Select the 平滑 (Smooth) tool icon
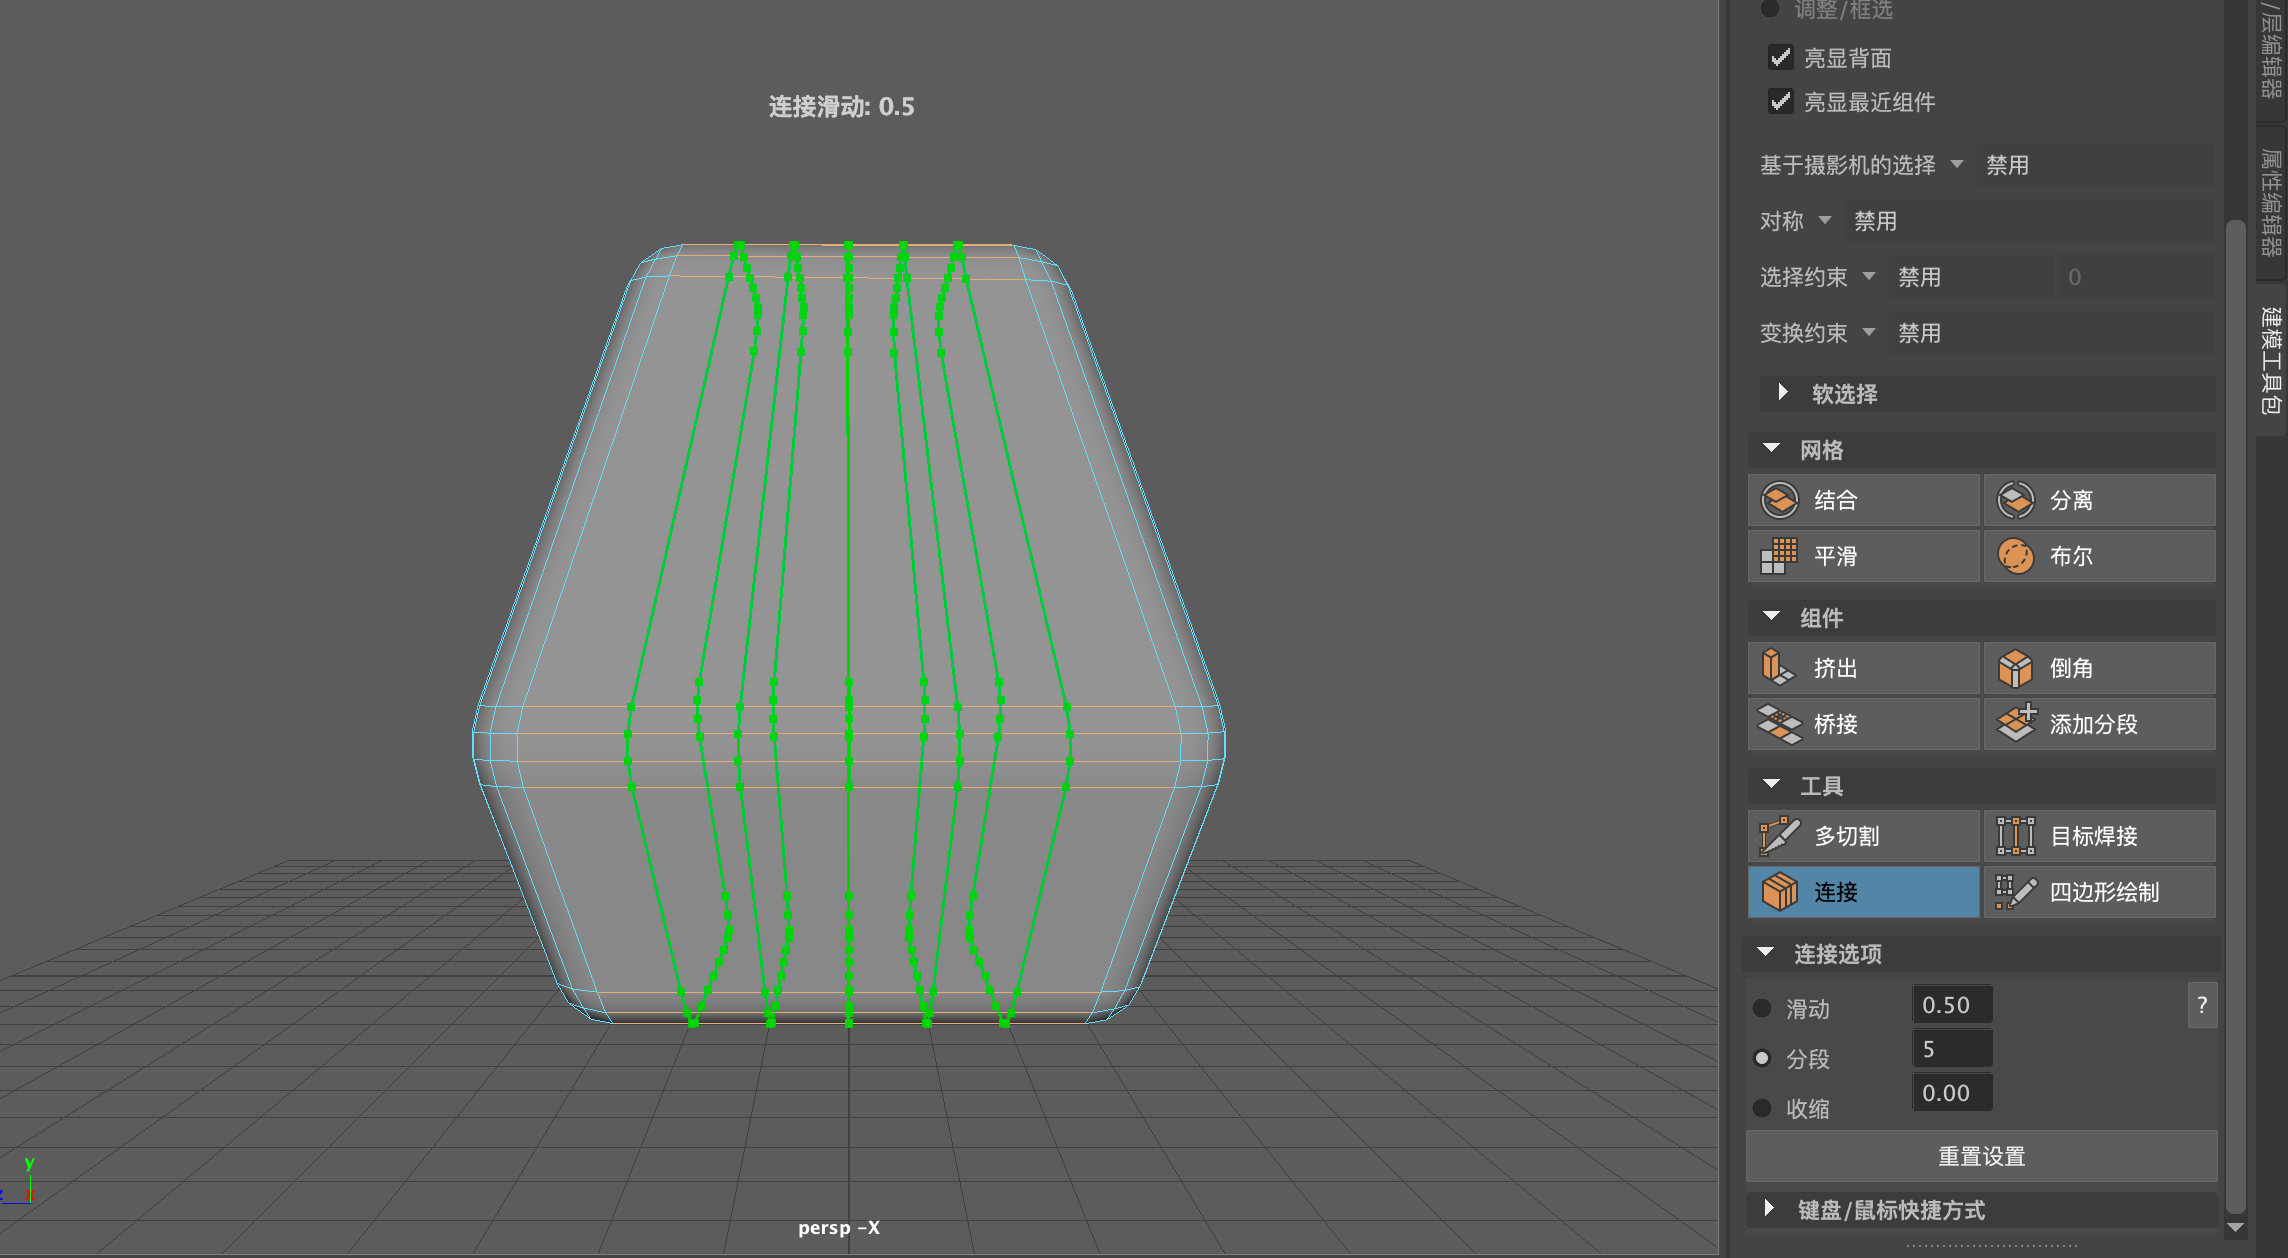 coord(1780,556)
